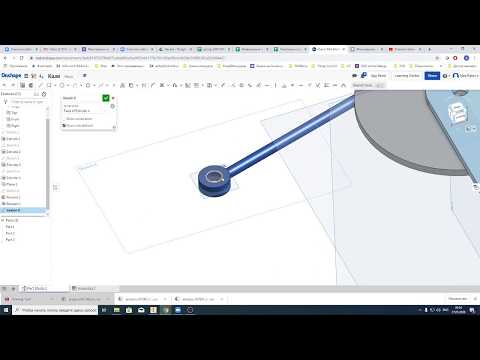Click the Windows taskbar search box

pos(55,310)
